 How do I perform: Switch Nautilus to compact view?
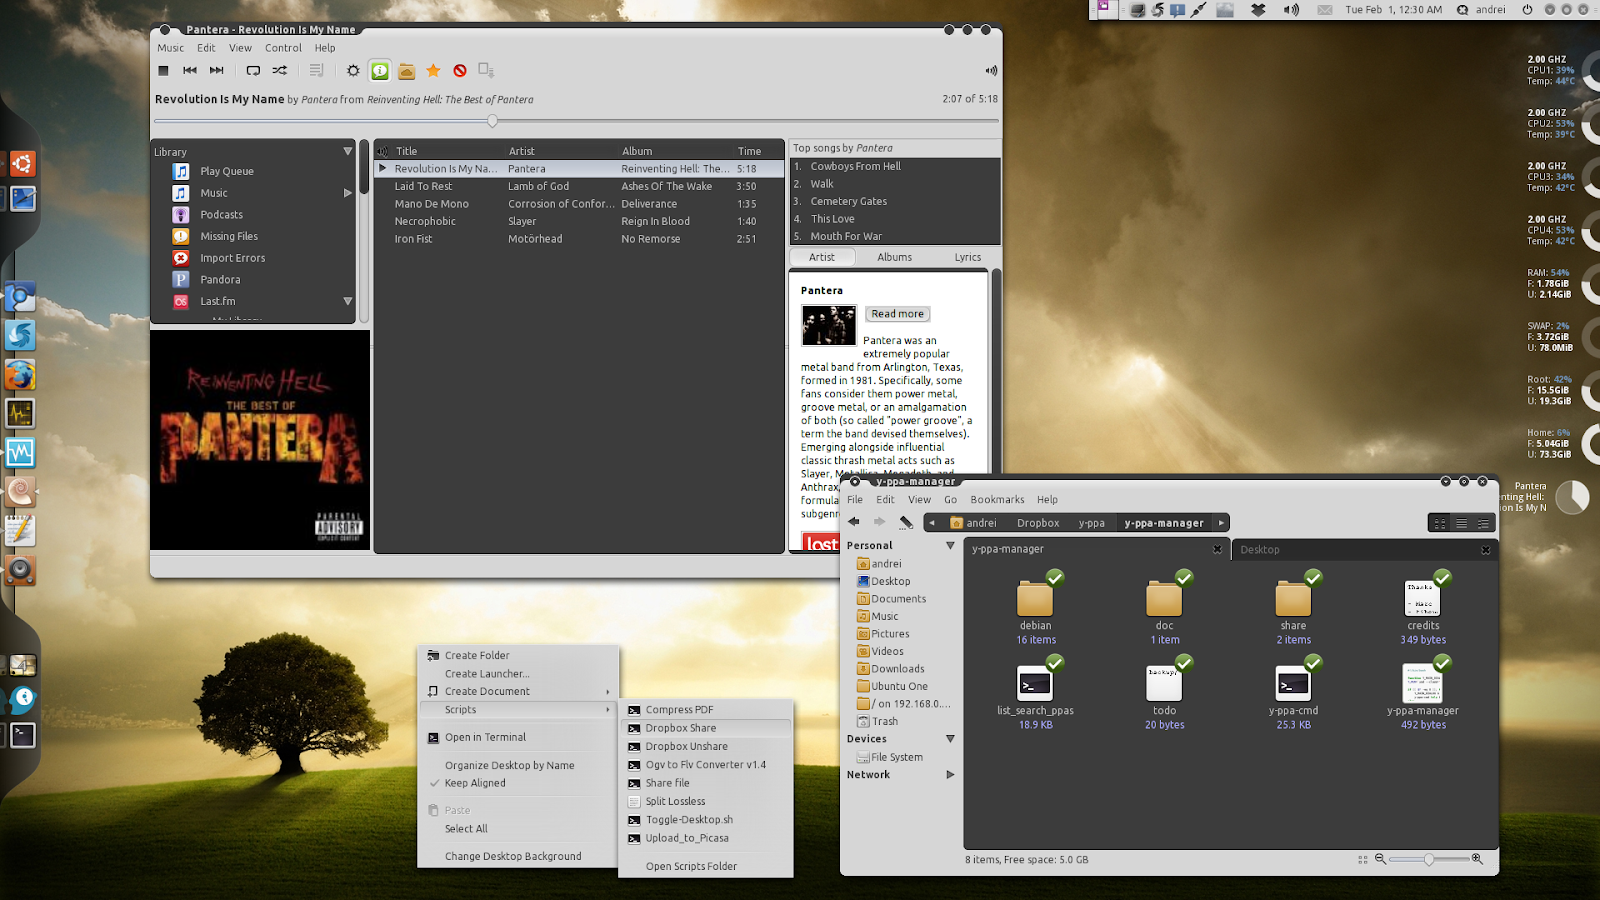[x=1483, y=523]
